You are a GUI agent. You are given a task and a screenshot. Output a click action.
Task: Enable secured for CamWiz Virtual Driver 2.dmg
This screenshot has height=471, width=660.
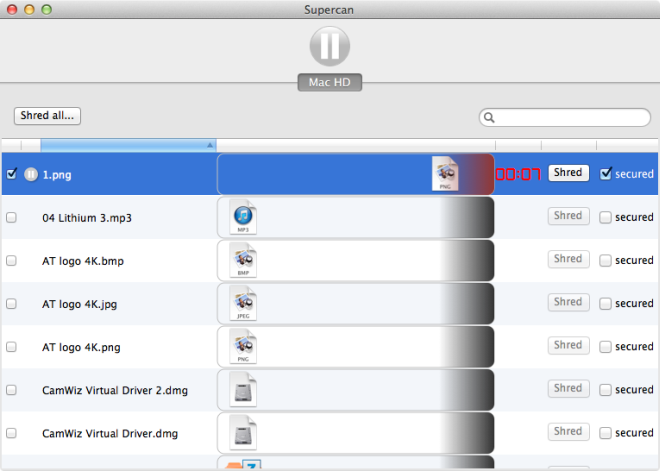[x=605, y=390]
